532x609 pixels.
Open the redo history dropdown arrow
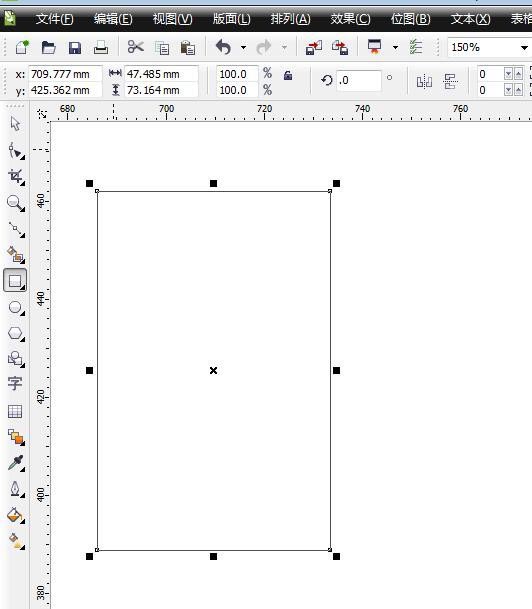tap(285, 47)
